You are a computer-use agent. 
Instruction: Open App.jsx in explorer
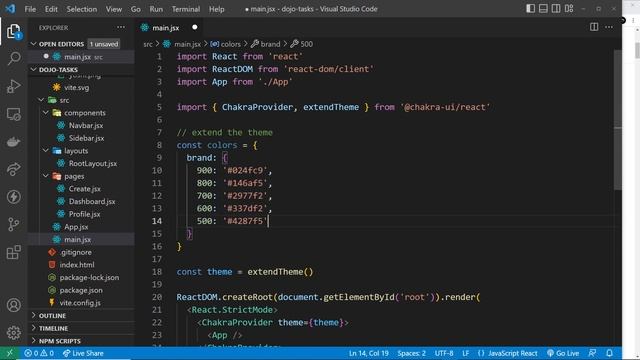click(76, 227)
